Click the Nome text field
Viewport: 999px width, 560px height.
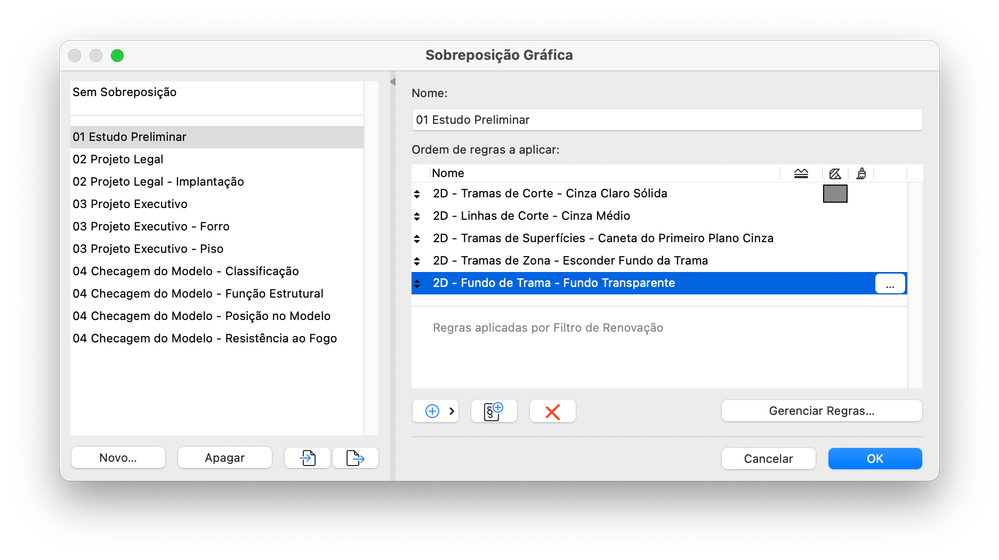666,120
